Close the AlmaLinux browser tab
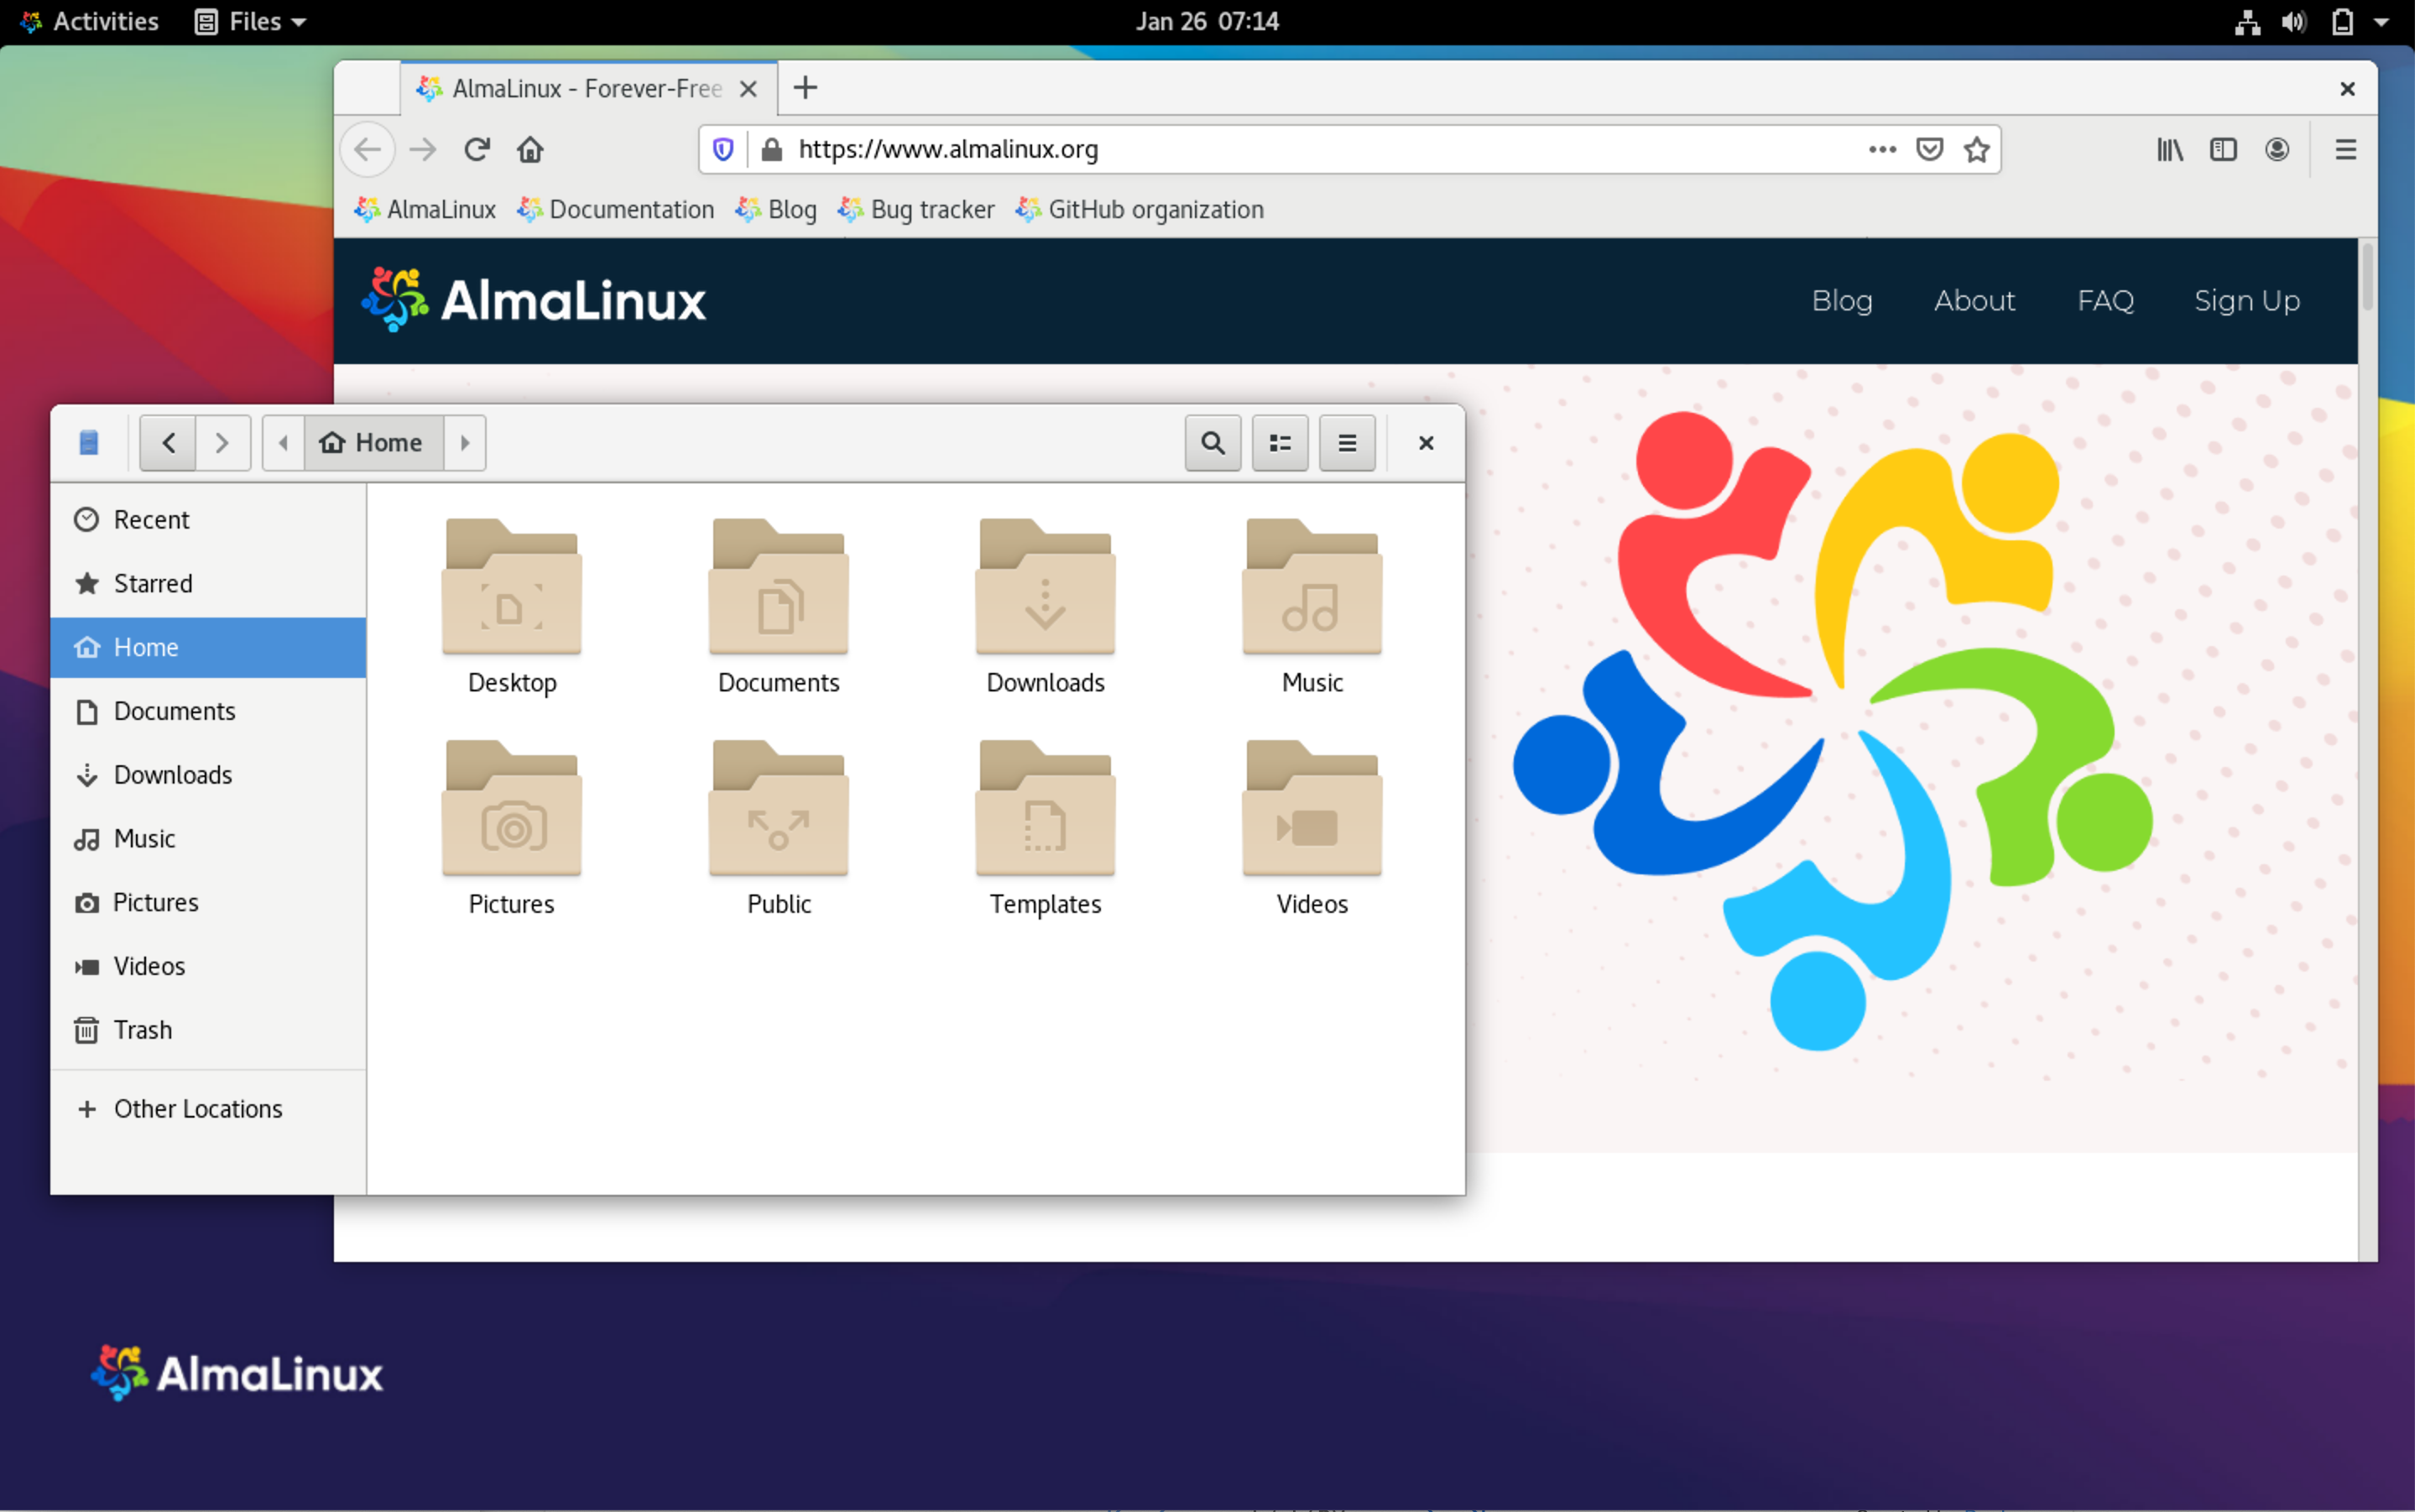 748,89
